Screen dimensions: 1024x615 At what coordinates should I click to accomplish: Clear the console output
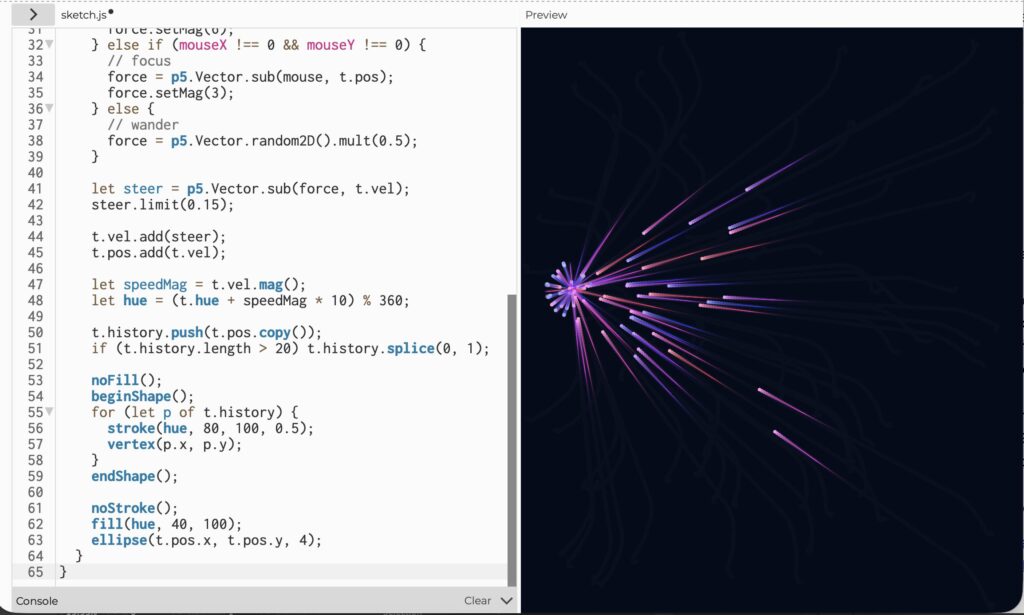pyautogui.click(x=477, y=600)
